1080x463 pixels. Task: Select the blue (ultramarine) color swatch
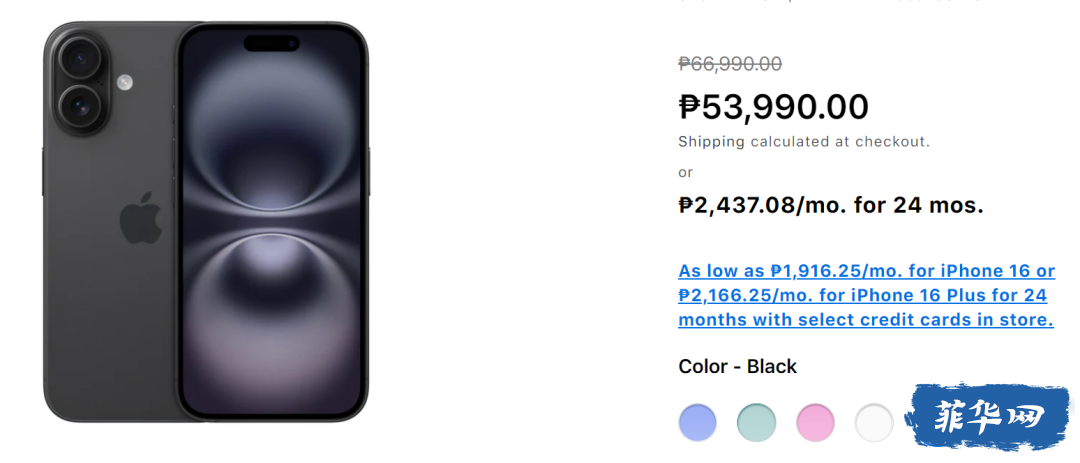(697, 422)
